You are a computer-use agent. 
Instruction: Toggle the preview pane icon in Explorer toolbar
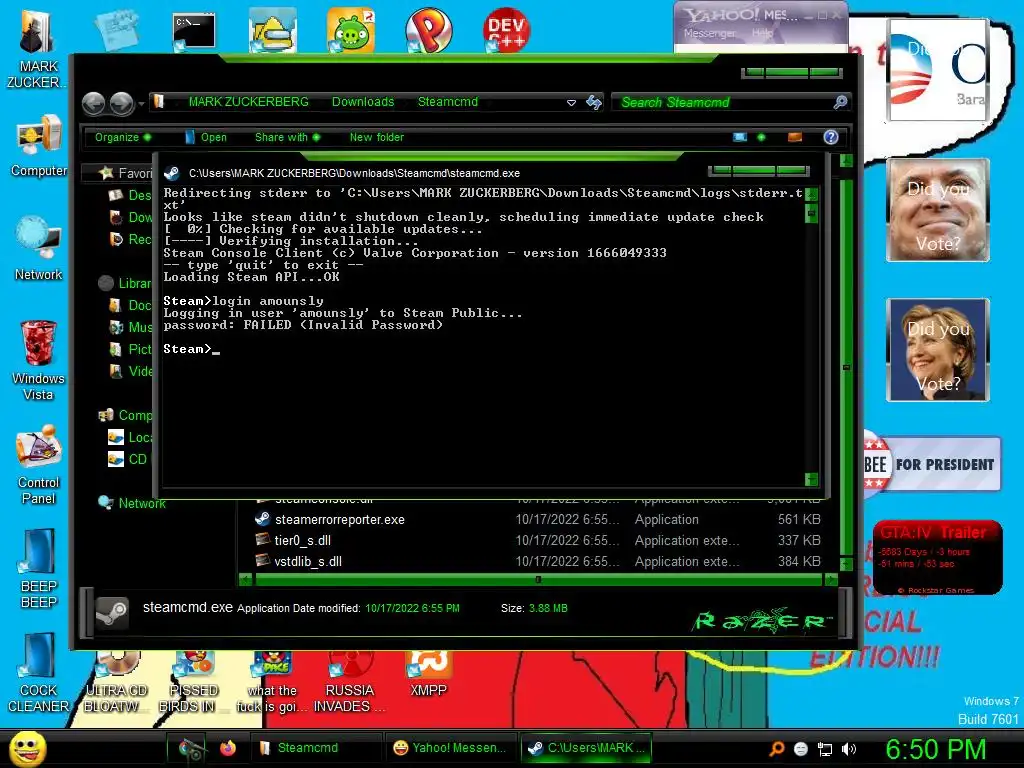pos(795,137)
